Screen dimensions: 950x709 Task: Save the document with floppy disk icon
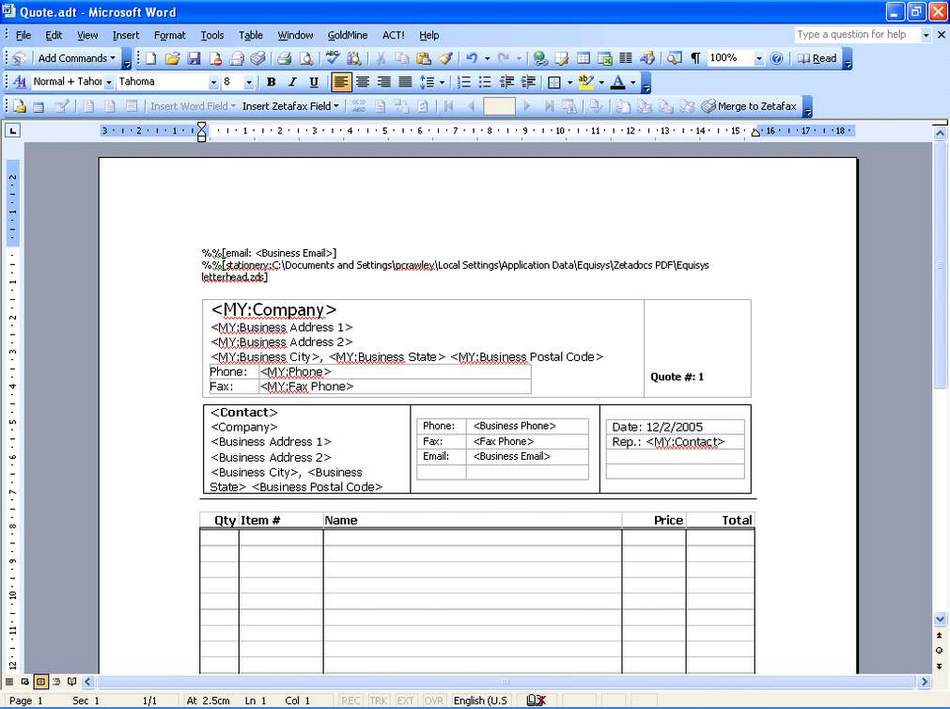coord(193,58)
